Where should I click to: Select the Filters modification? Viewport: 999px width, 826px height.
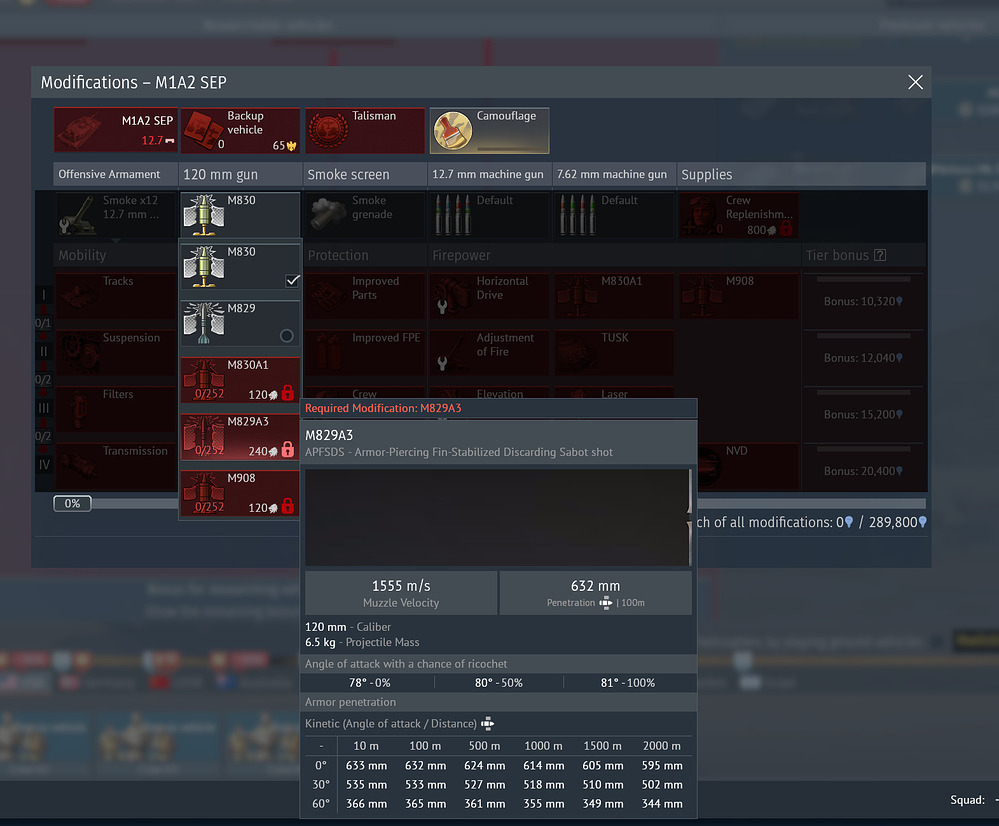coord(115,409)
